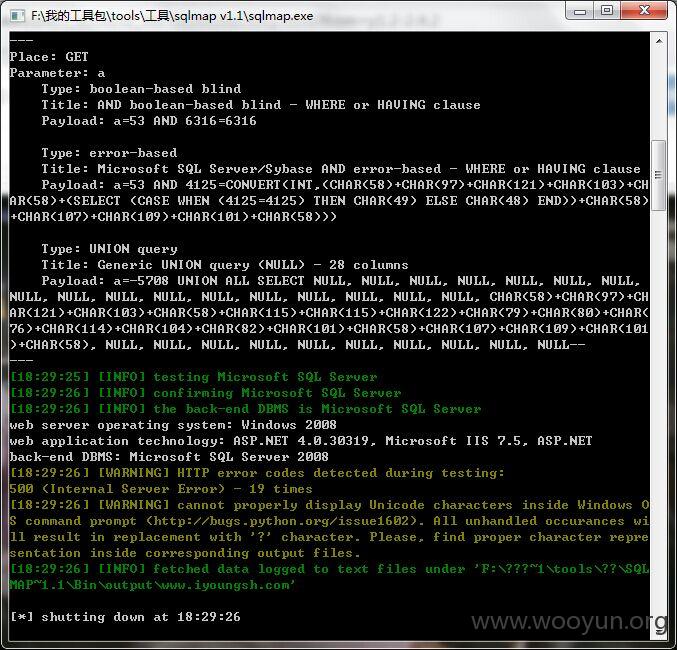Click 'web server operating system: Windows 2008' line
Screen dimensions: 677x650
click(x=173, y=425)
